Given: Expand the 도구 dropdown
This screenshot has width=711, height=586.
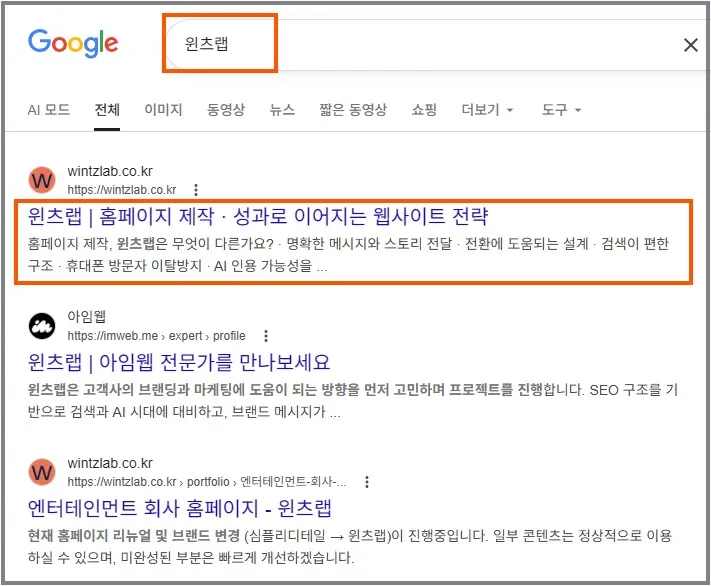Looking at the screenshot, I should tap(561, 110).
